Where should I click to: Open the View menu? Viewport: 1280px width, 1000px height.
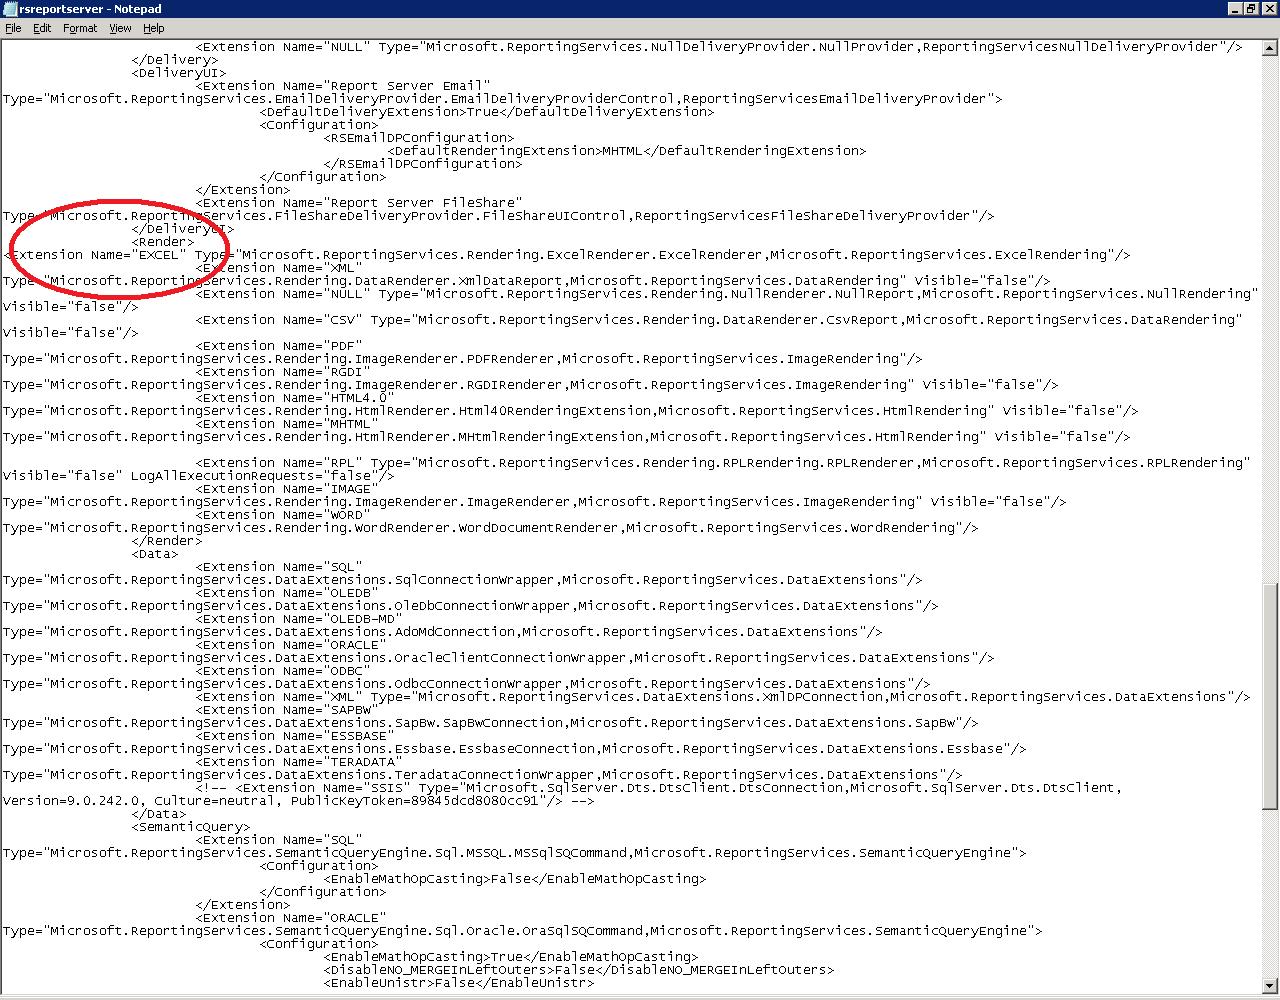pos(120,28)
